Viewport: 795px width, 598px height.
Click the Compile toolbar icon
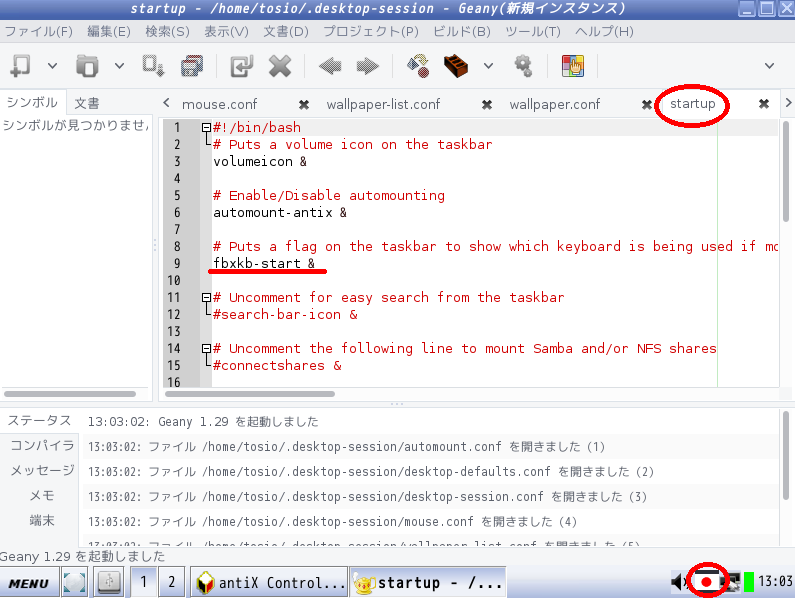tap(419, 66)
